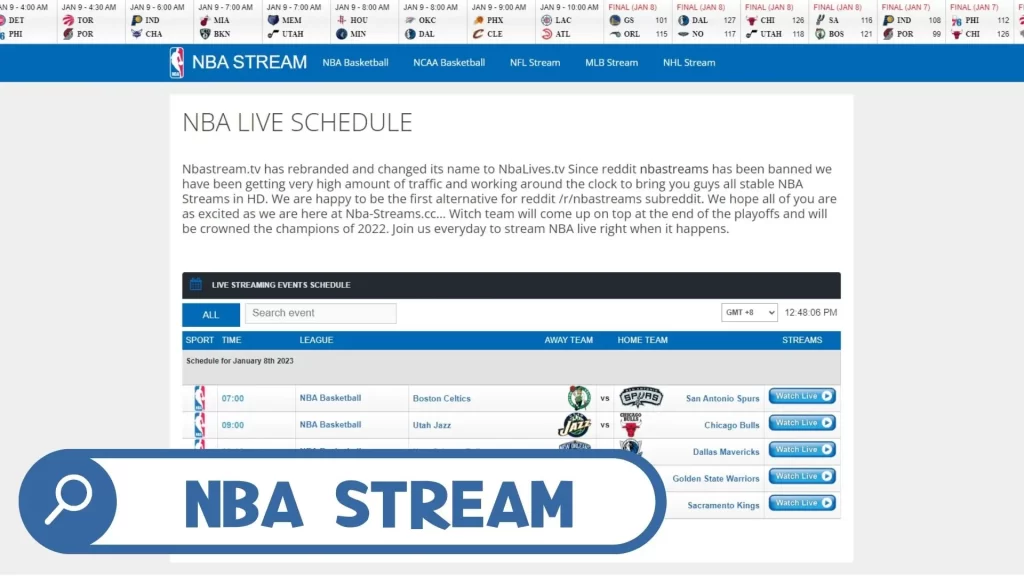
Task: Select the GS vs ORL final score in ticker
Action: 638,27
